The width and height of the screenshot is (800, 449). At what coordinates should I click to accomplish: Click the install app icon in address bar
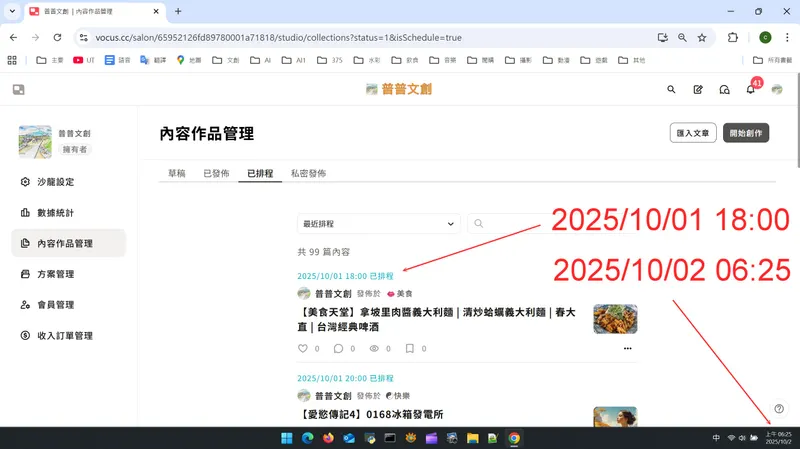662,37
